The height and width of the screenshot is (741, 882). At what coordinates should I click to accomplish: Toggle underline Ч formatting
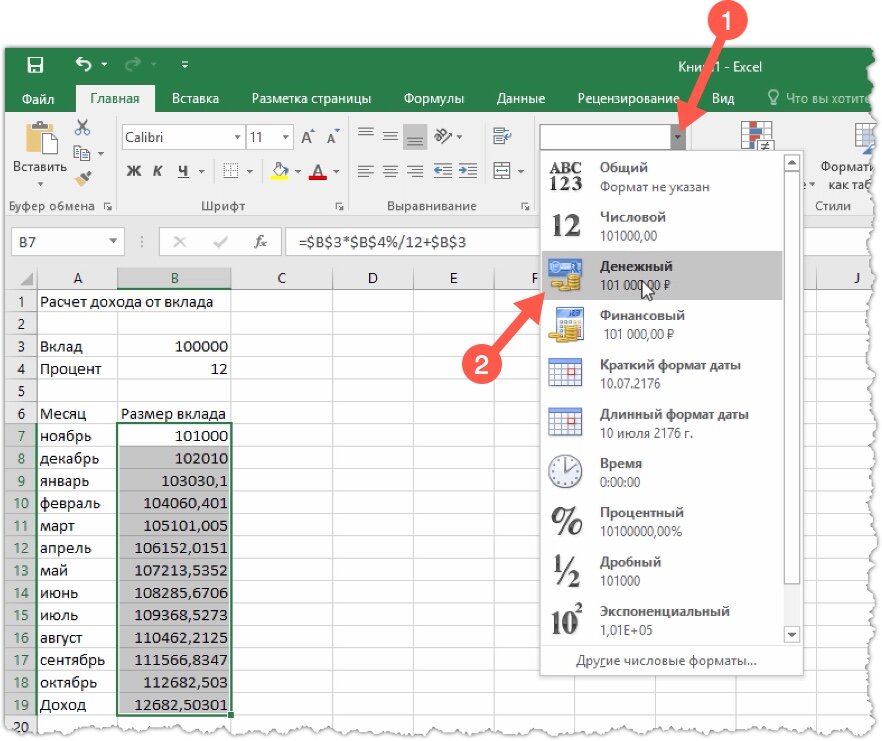(183, 171)
